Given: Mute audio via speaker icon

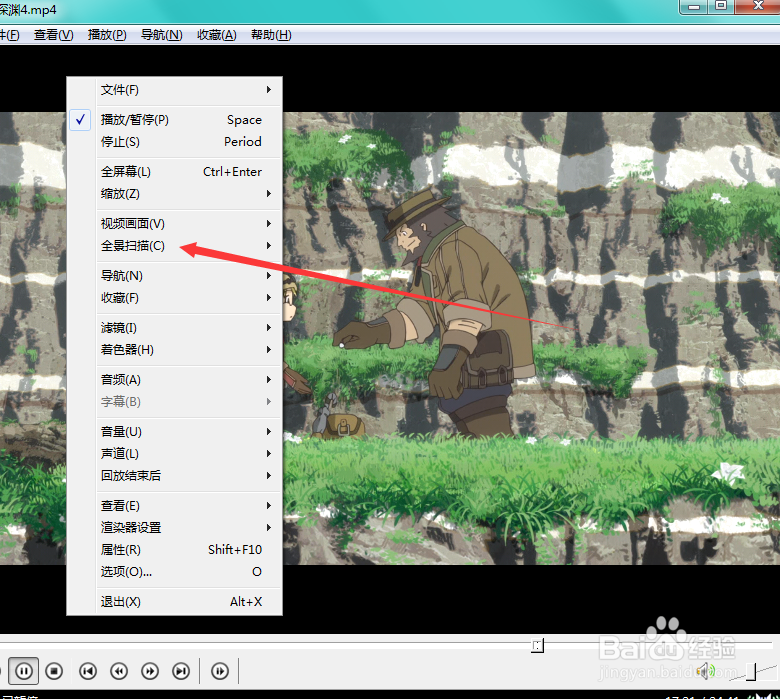Looking at the screenshot, I should point(704,671).
